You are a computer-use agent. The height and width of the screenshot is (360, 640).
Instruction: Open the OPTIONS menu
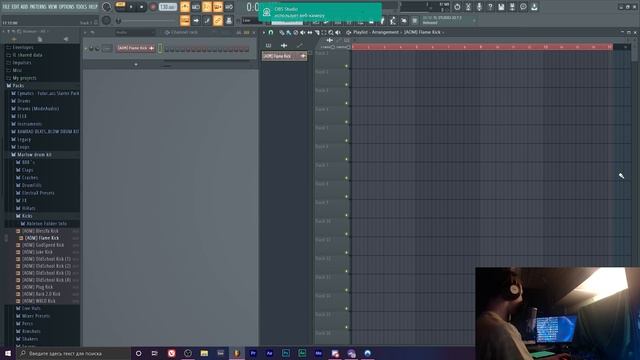point(67,7)
